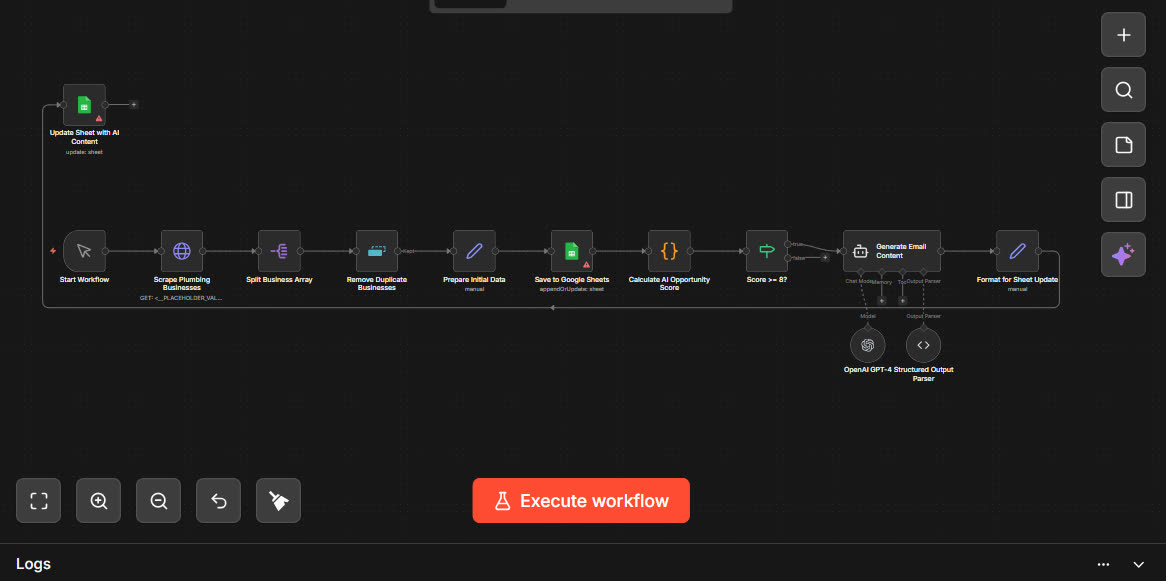Open the Logs panel header
1166x581 pixels.
click(x=583, y=563)
